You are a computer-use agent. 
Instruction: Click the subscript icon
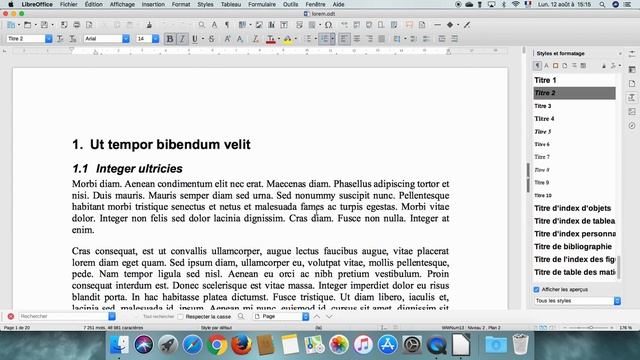click(240, 39)
